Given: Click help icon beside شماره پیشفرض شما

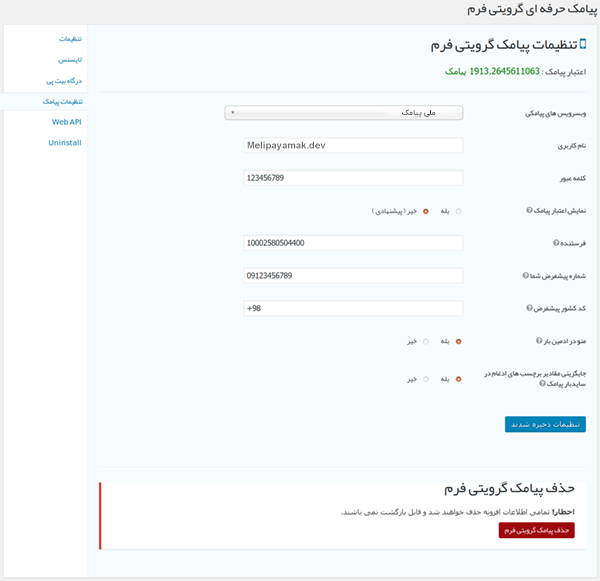Looking at the screenshot, I should 525,275.
